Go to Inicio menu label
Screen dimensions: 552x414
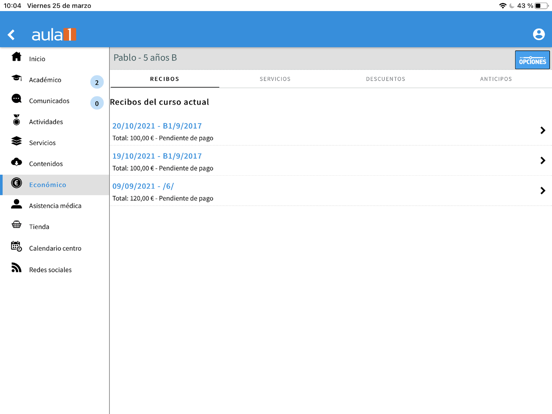[x=37, y=59]
